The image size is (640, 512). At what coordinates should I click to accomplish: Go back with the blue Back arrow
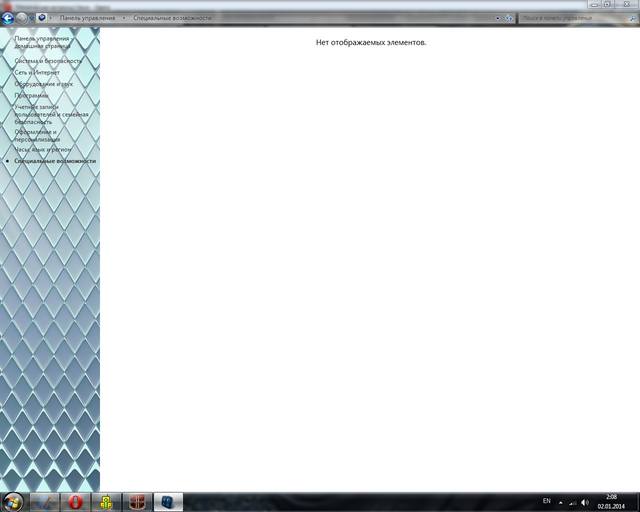coord(7,18)
